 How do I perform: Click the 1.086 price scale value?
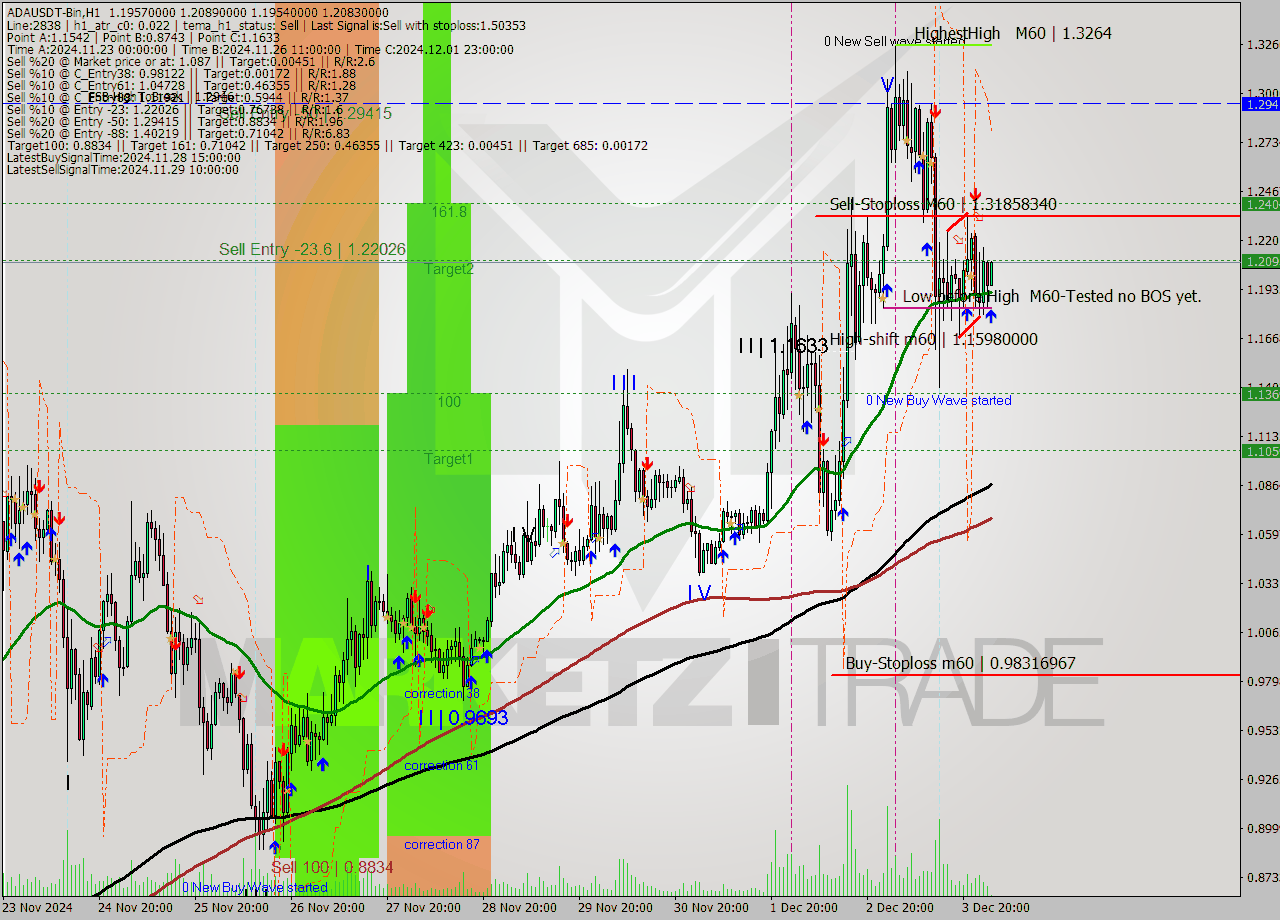[x=1262, y=485]
